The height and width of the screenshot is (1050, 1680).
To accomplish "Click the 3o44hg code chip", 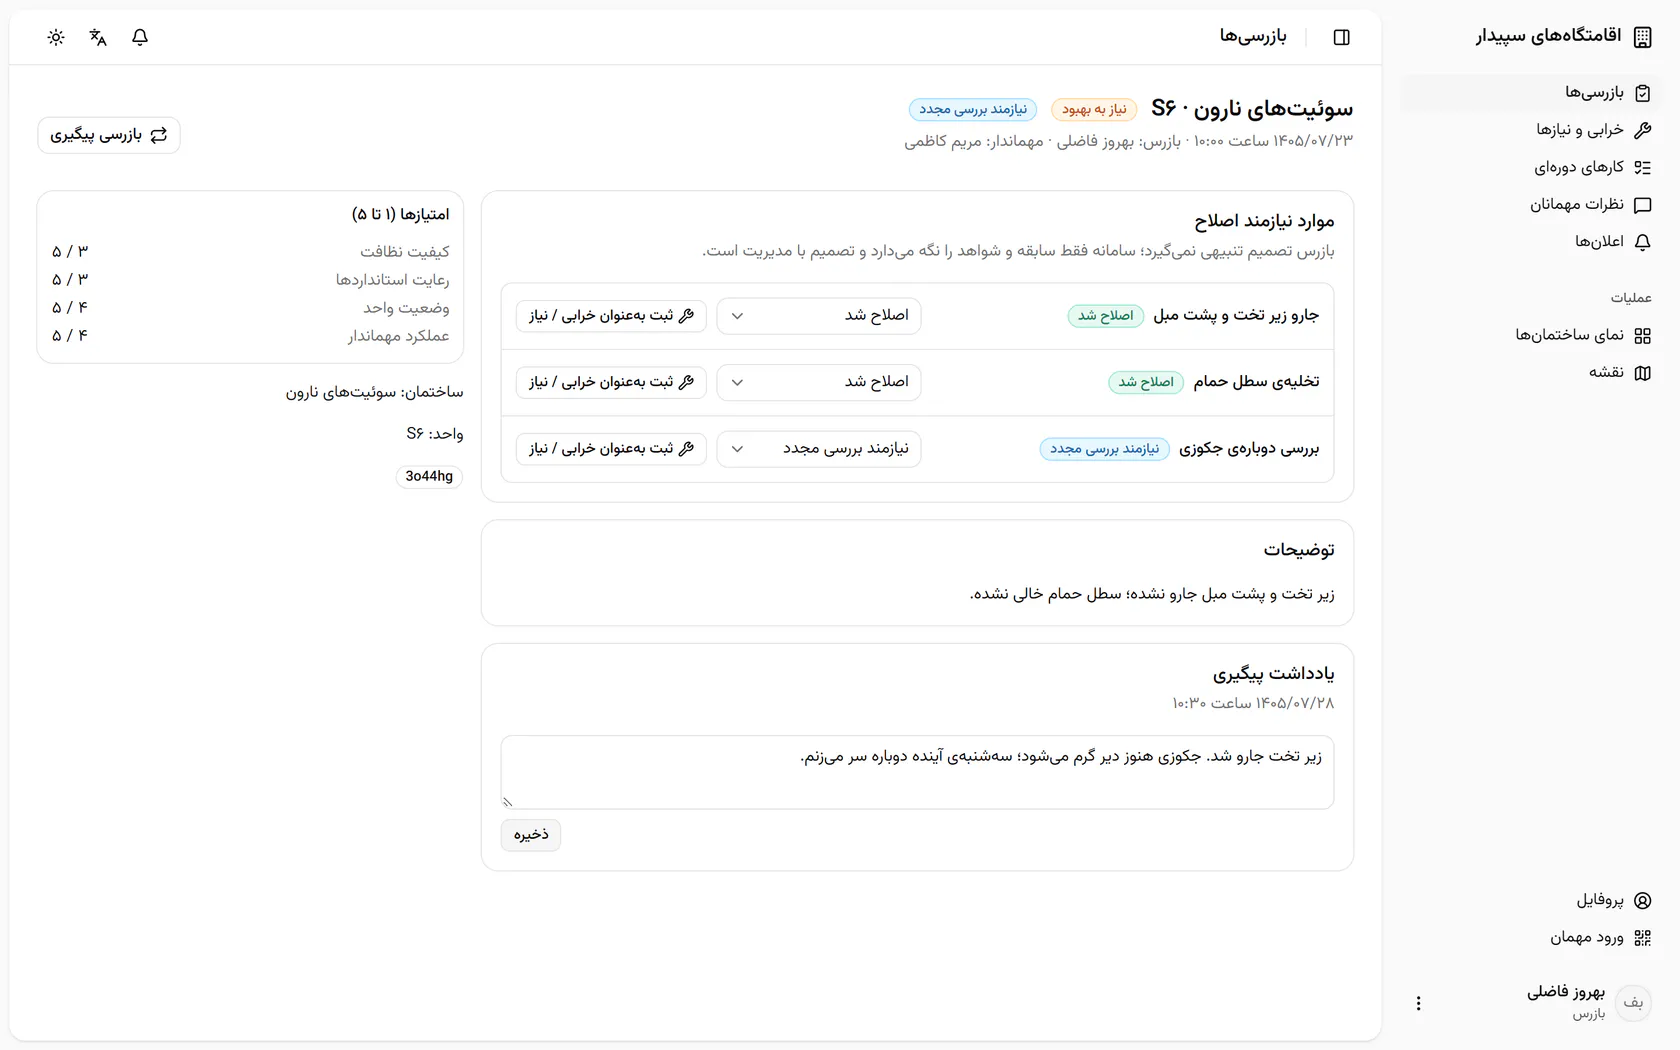I will 429,477.
